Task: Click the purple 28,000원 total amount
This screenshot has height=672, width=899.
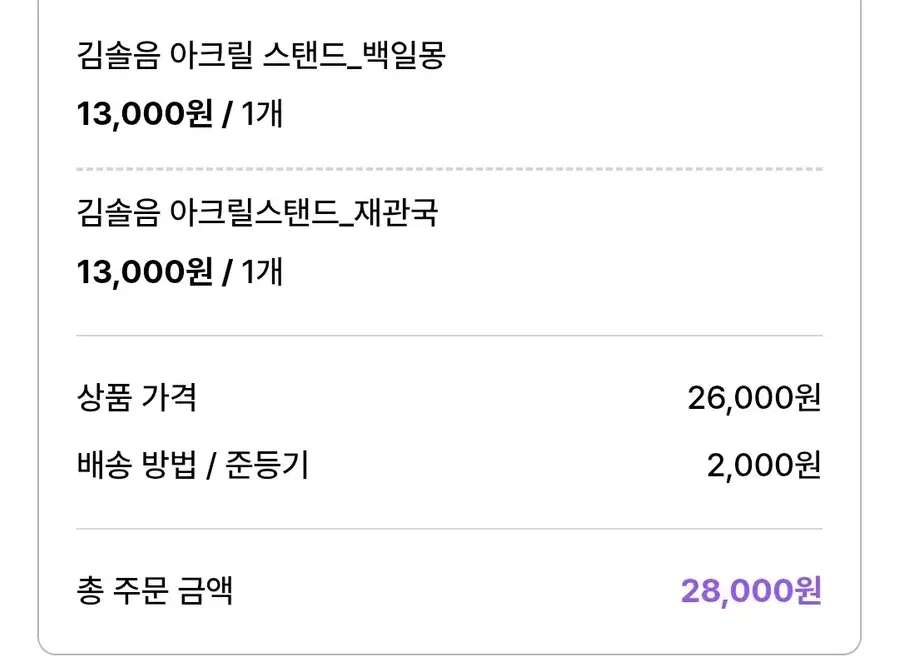Action: click(x=751, y=591)
